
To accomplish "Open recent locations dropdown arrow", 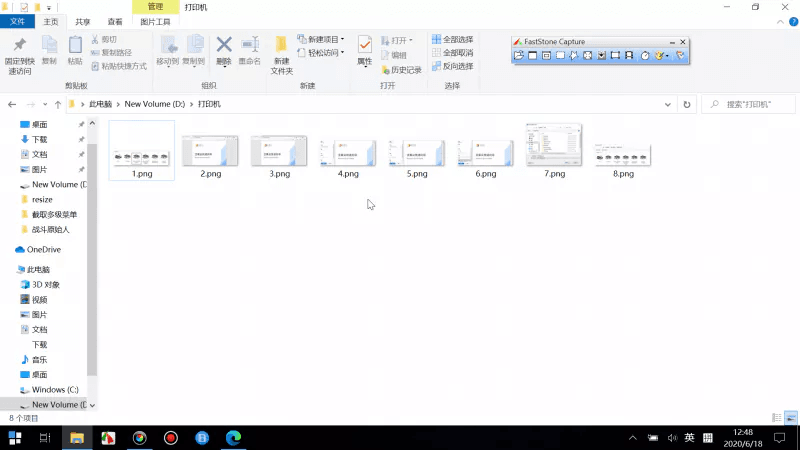I will [x=45, y=104].
